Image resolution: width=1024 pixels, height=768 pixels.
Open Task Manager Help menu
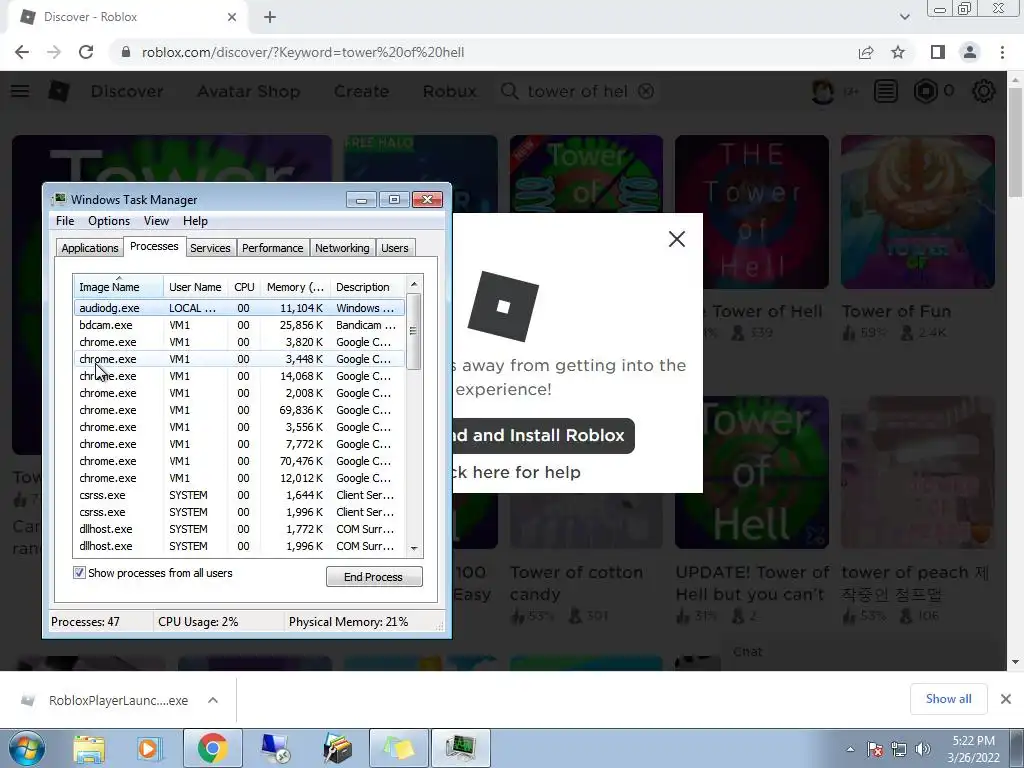(x=195, y=221)
